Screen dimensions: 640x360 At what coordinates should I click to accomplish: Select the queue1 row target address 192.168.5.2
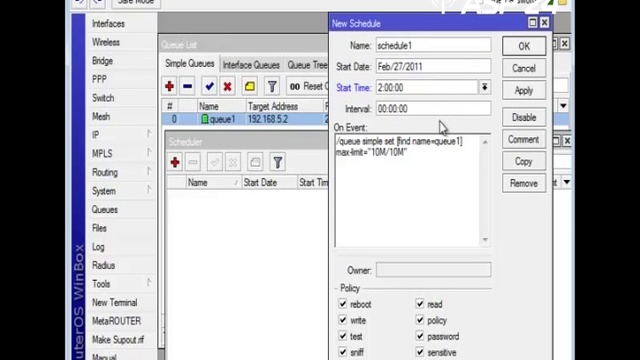click(268, 119)
